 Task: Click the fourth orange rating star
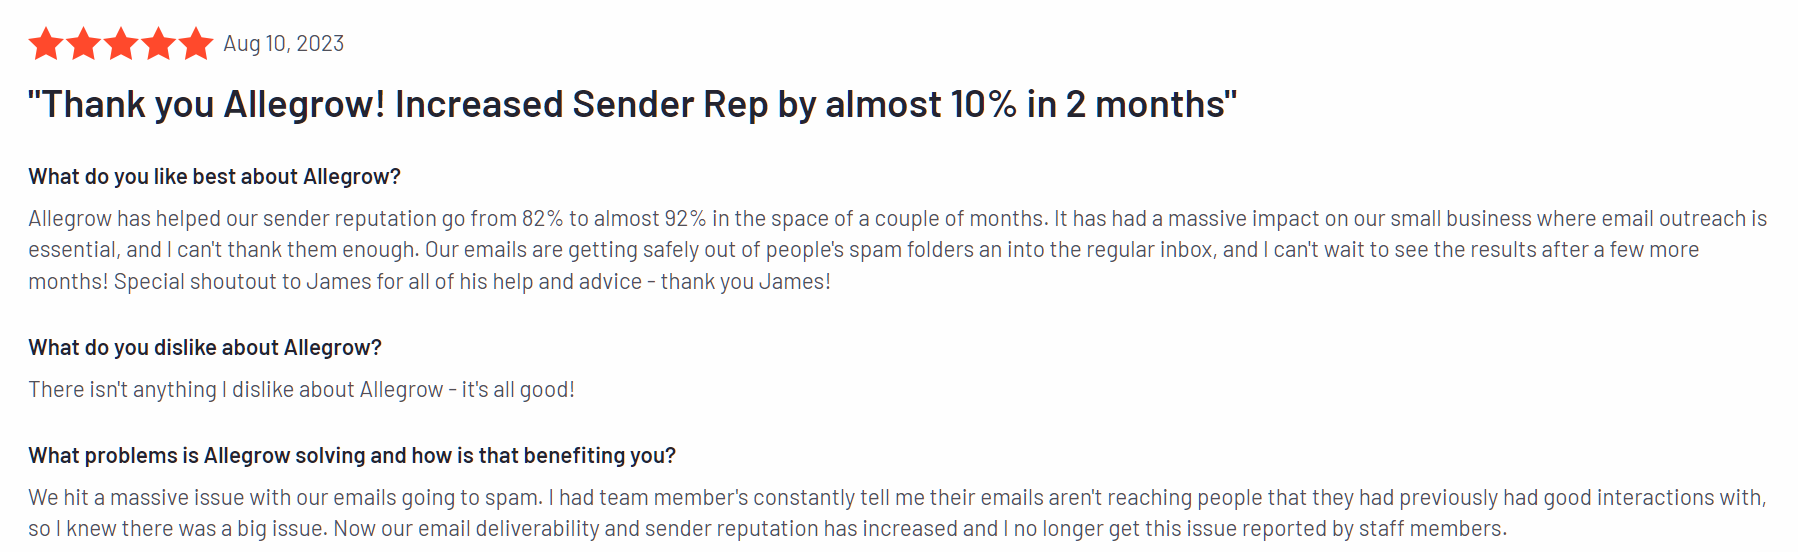coord(158,44)
